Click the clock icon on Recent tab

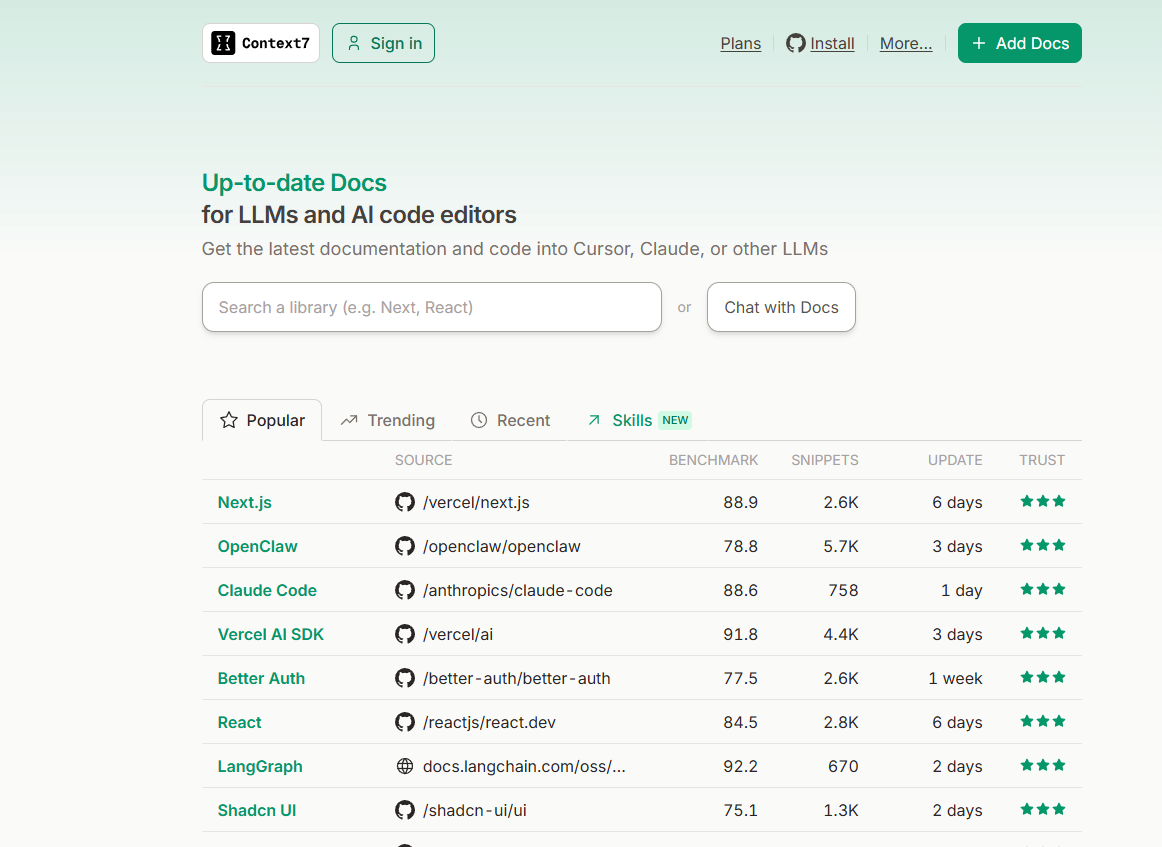[479, 420]
